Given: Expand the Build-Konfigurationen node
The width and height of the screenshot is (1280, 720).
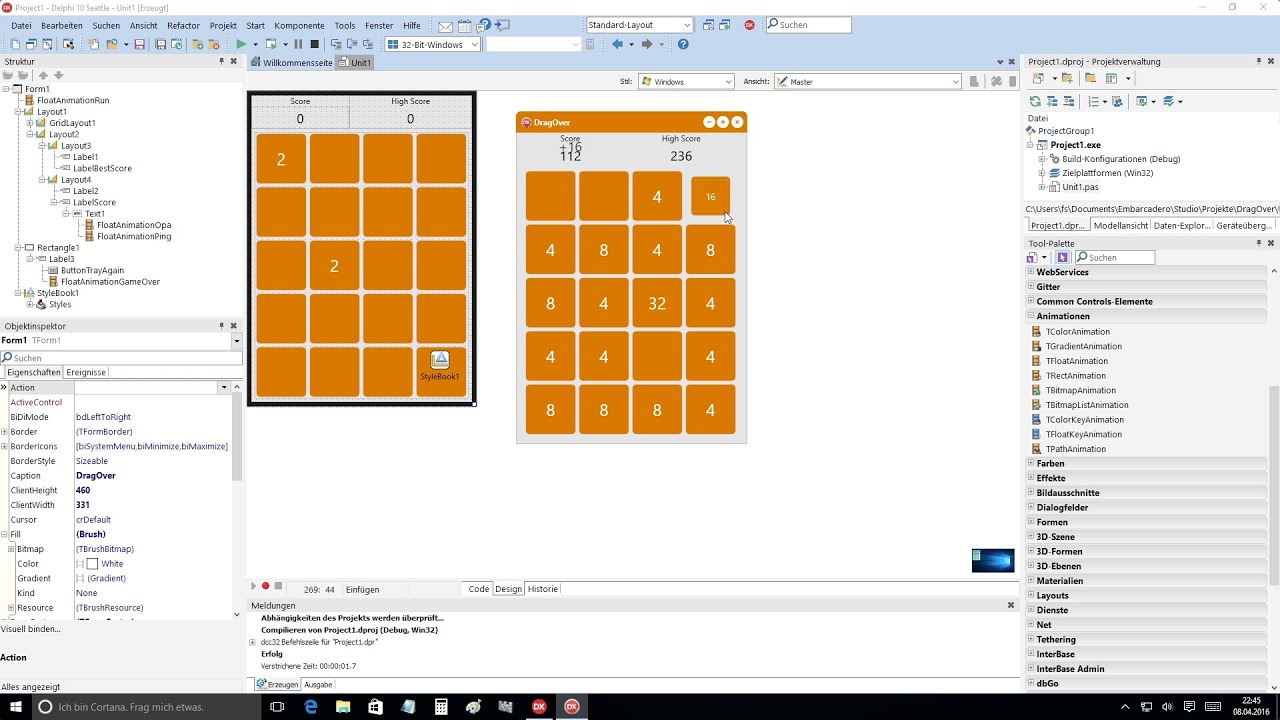Looking at the screenshot, I should [x=1042, y=159].
